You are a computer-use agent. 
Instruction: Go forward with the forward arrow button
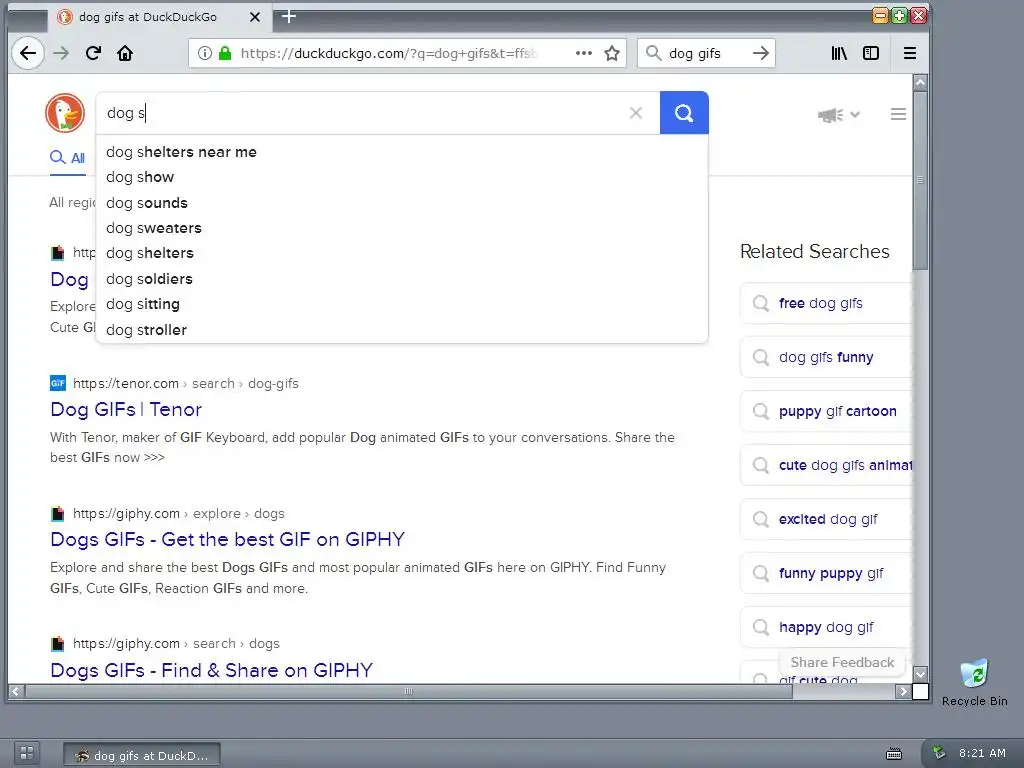pyautogui.click(x=61, y=53)
